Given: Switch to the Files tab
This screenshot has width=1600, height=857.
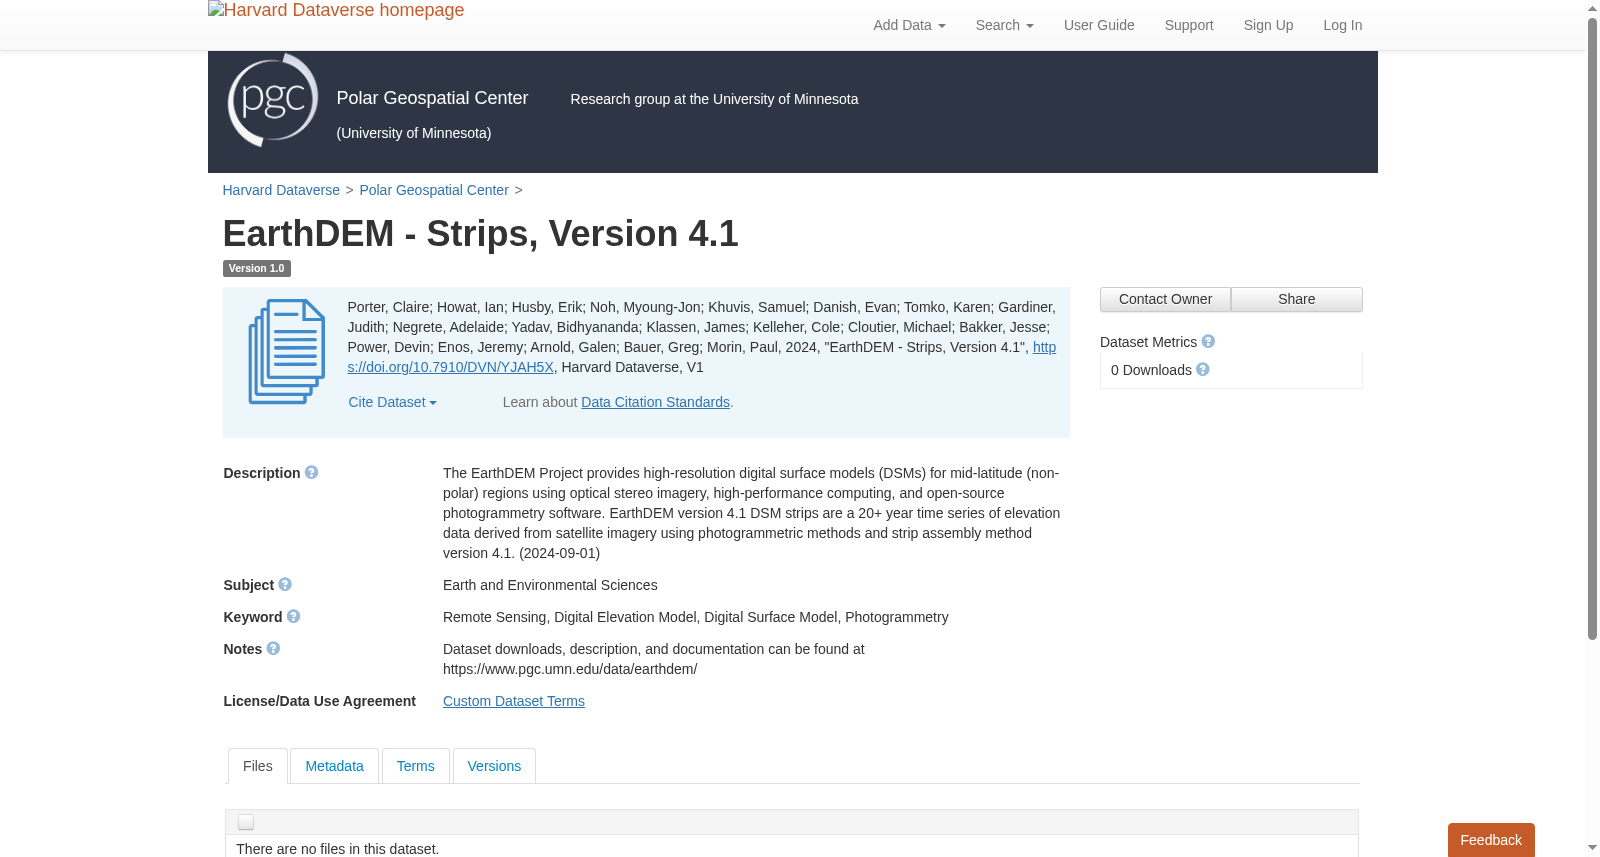Looking at the screenshot, I should point(258,766).
